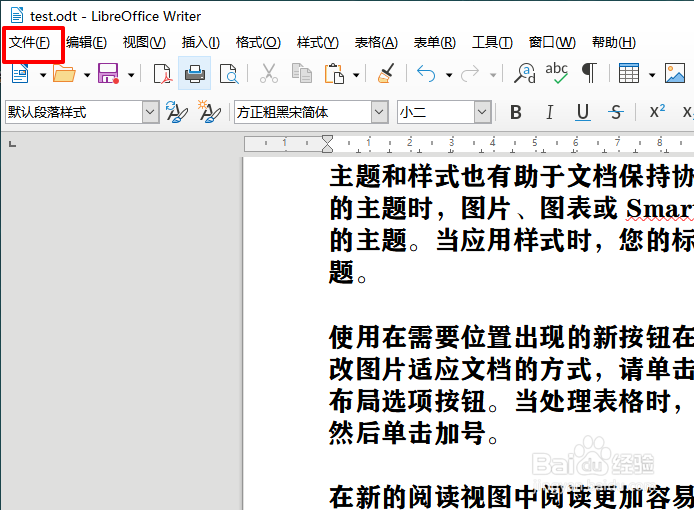Click the Clone Formatting brush icon
694x510 pixels.
coord(386,73)
